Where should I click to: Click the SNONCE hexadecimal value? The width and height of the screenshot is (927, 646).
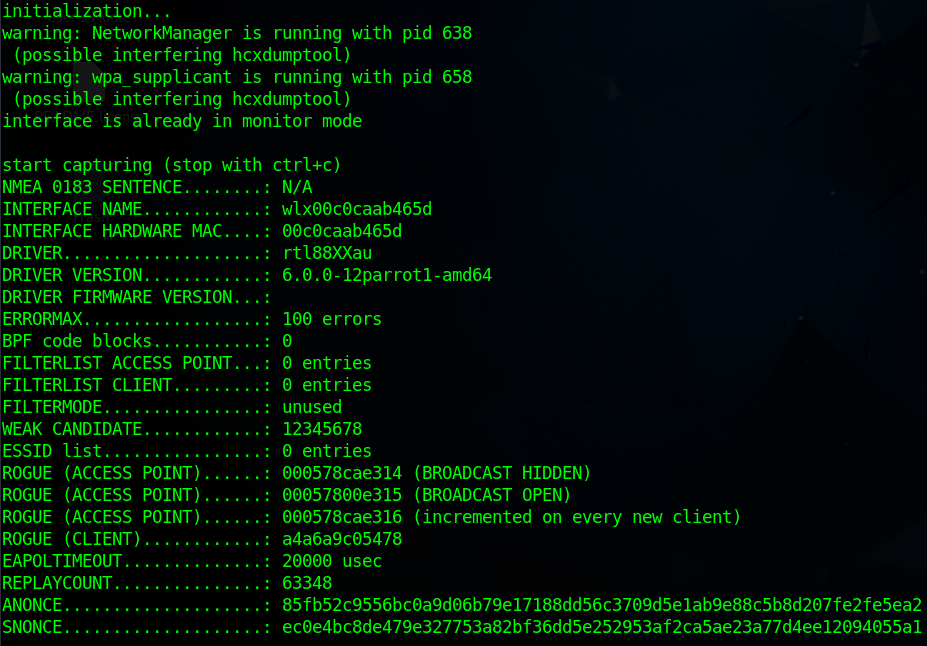point(602,627)
